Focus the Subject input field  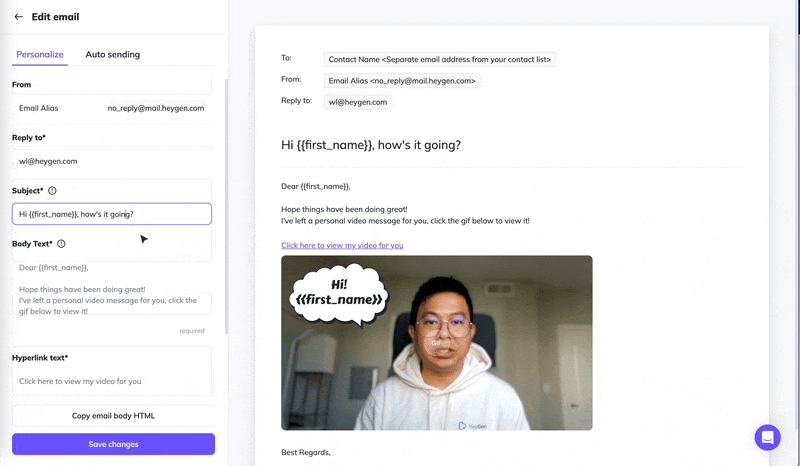[112, 214]
